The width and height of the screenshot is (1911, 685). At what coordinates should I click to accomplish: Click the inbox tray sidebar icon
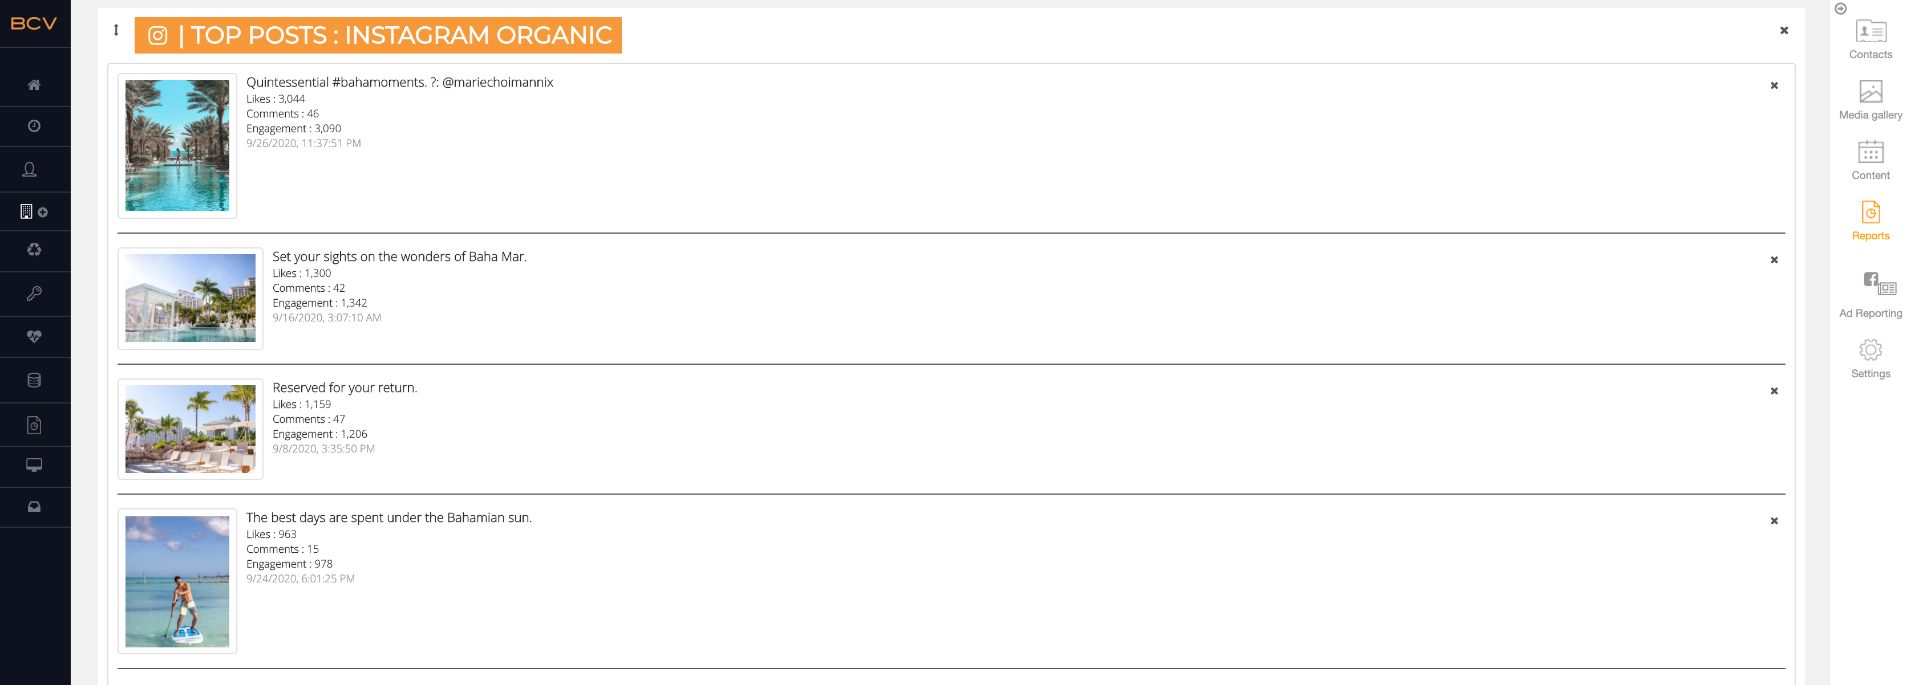coord(34,507)
